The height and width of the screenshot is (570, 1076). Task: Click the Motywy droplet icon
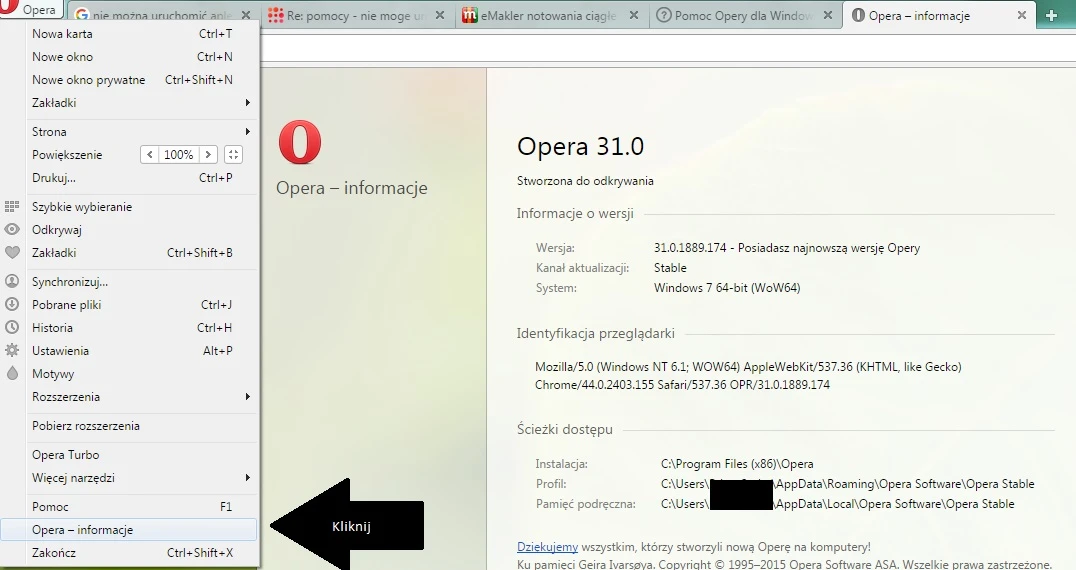pyautogui.click(x=12, y=374)
